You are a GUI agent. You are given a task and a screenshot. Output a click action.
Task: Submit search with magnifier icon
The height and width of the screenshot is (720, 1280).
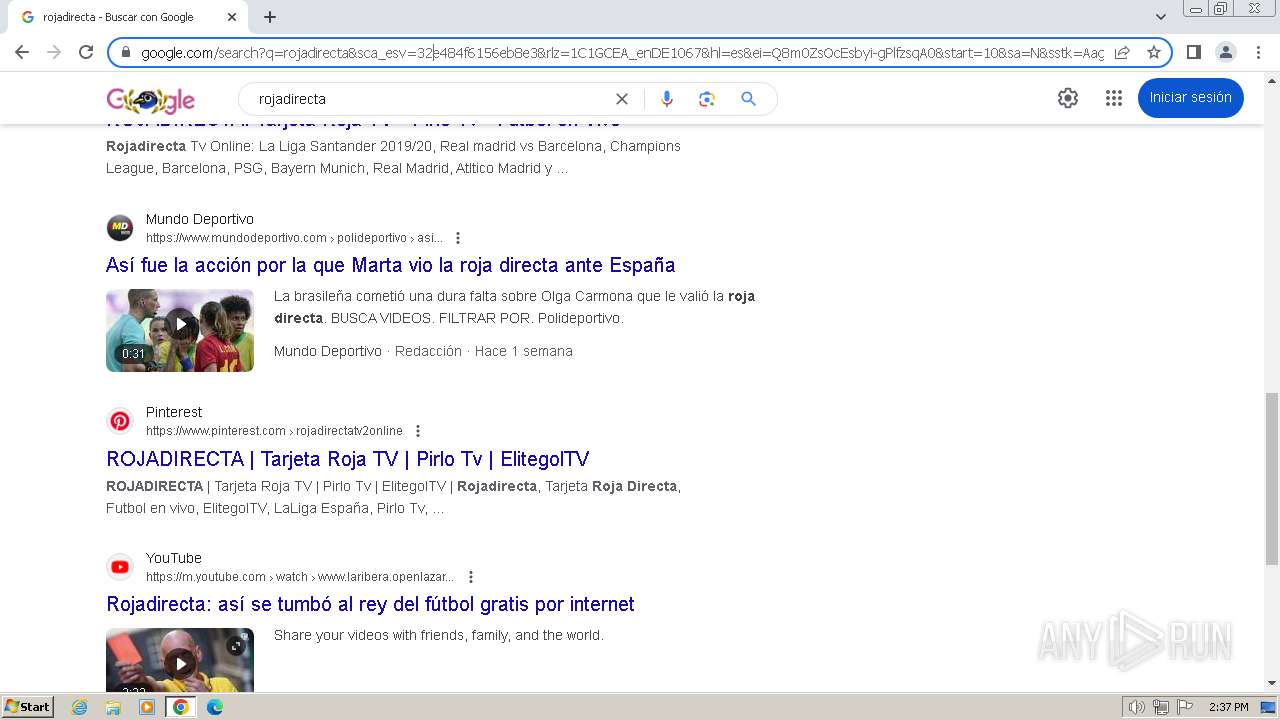tap(748, 99)
